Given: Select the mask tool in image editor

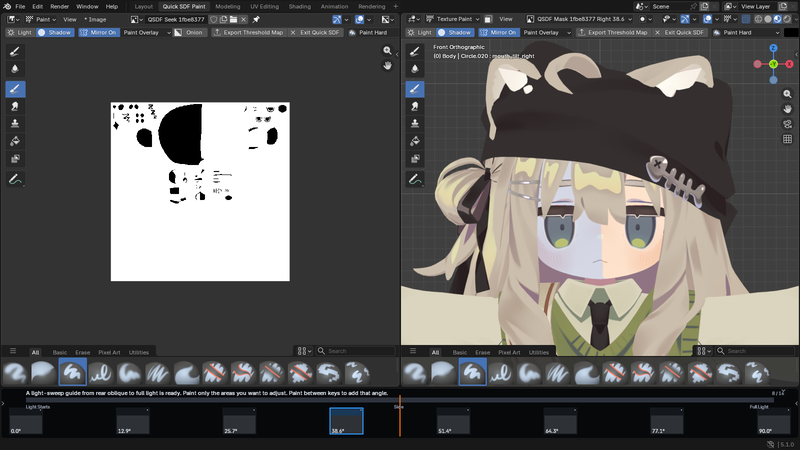Looking at the screenshot, I should point(15,159).
